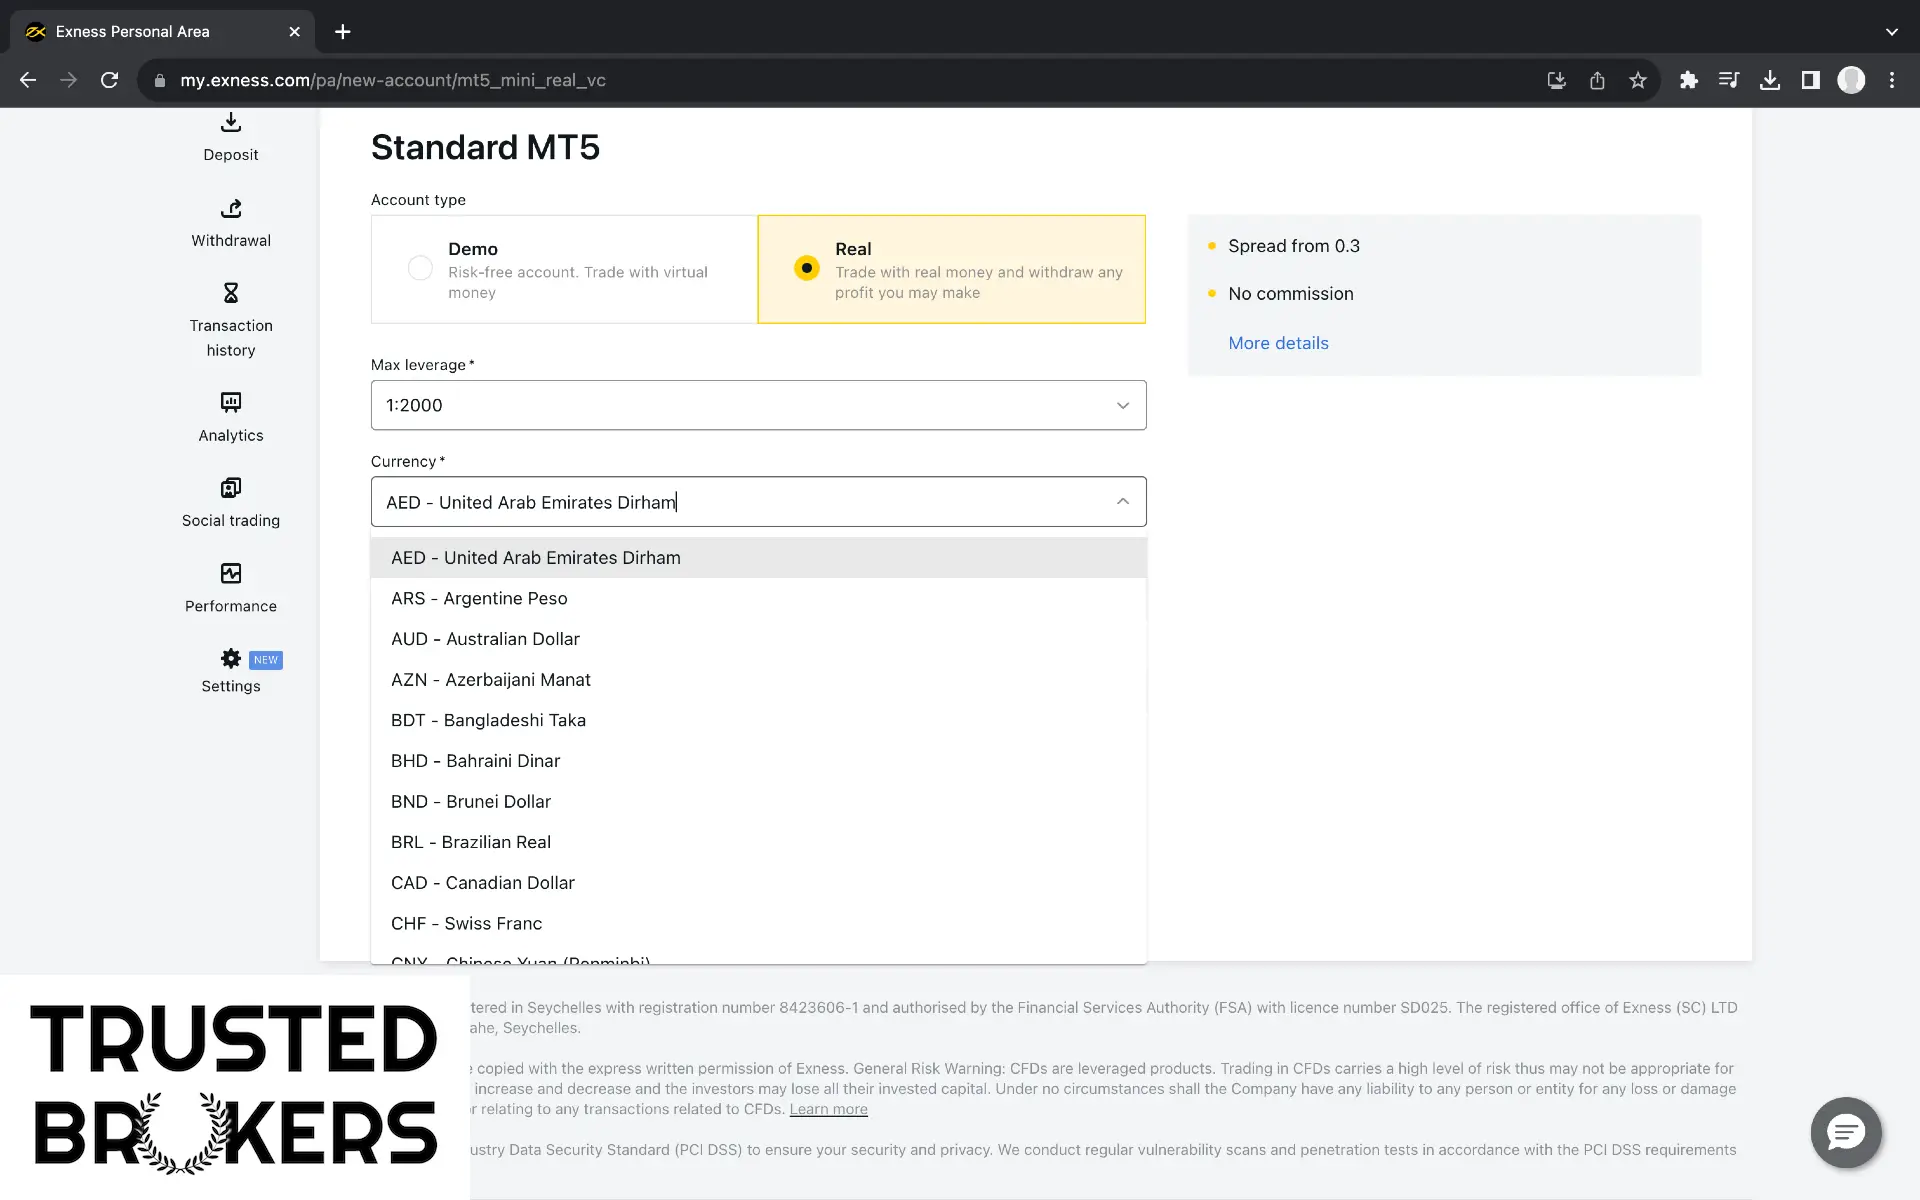The image size is (1920, 1200).
Task: Click the address bar URL
Action: click(393, 80)
